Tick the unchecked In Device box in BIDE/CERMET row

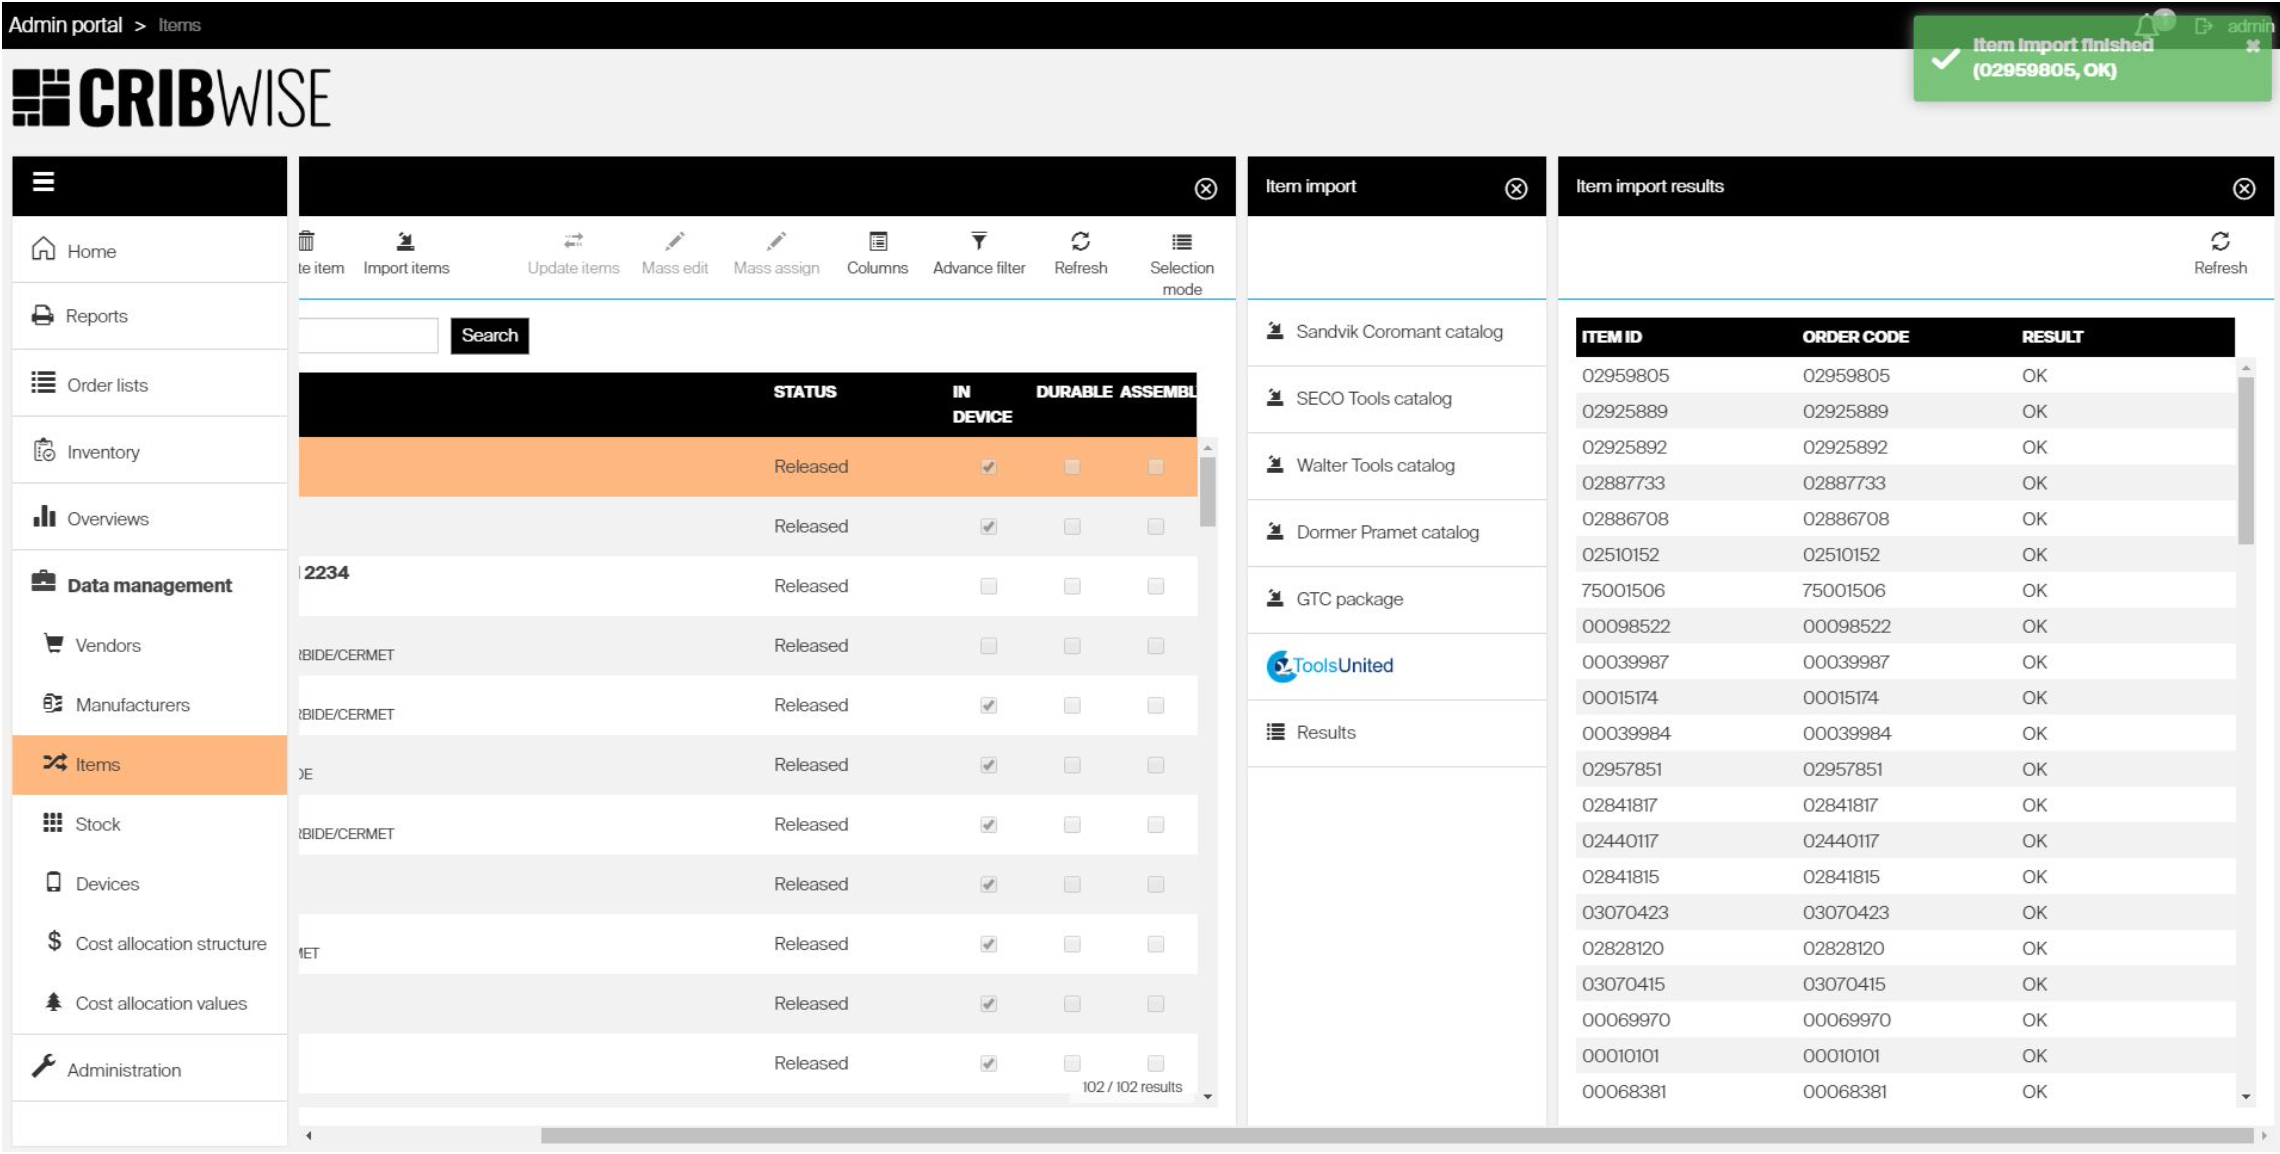988,646
